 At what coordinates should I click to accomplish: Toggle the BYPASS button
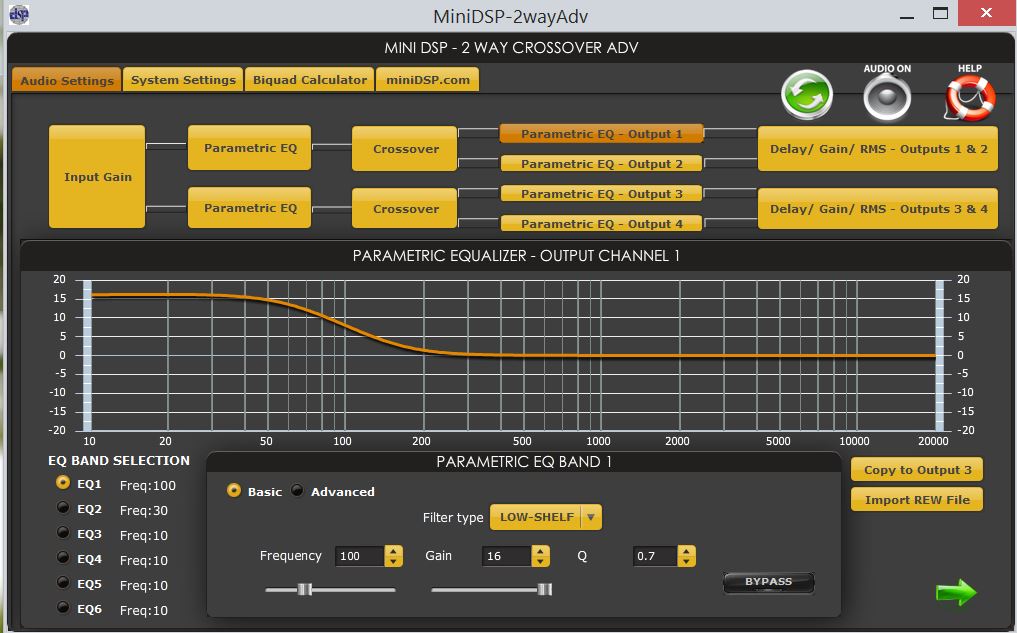[769, 582]
